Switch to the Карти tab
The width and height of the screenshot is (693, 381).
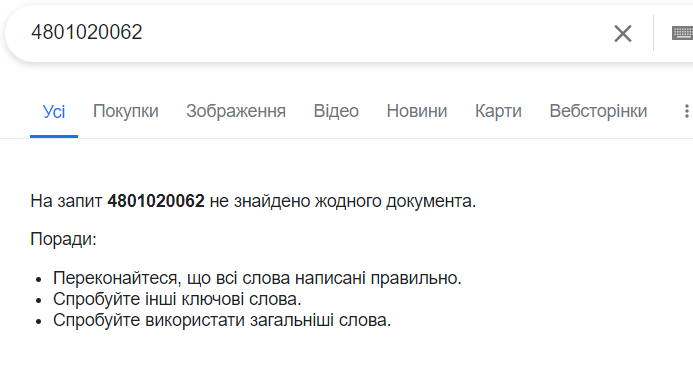tap(498, 111)
